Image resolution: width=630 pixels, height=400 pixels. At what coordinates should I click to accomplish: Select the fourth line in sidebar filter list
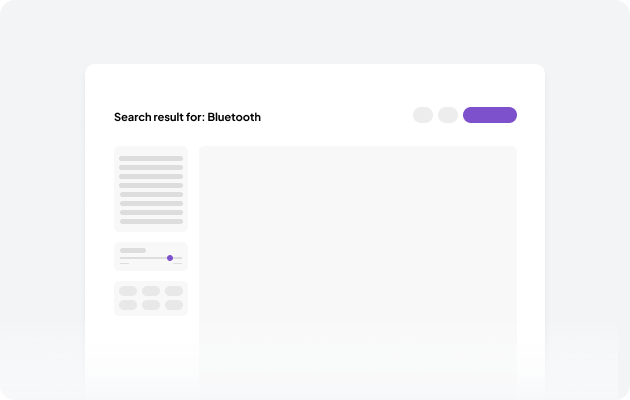151,185
